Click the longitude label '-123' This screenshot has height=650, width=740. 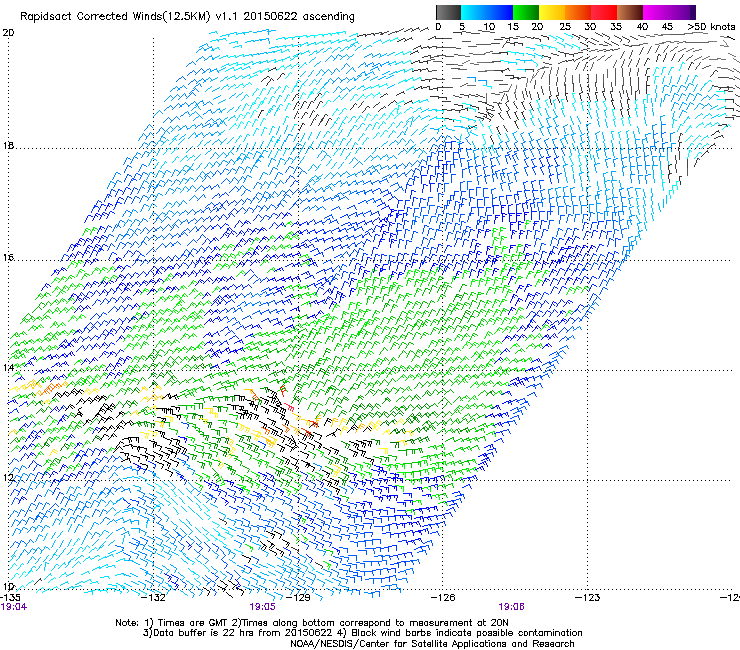[587, 597]
